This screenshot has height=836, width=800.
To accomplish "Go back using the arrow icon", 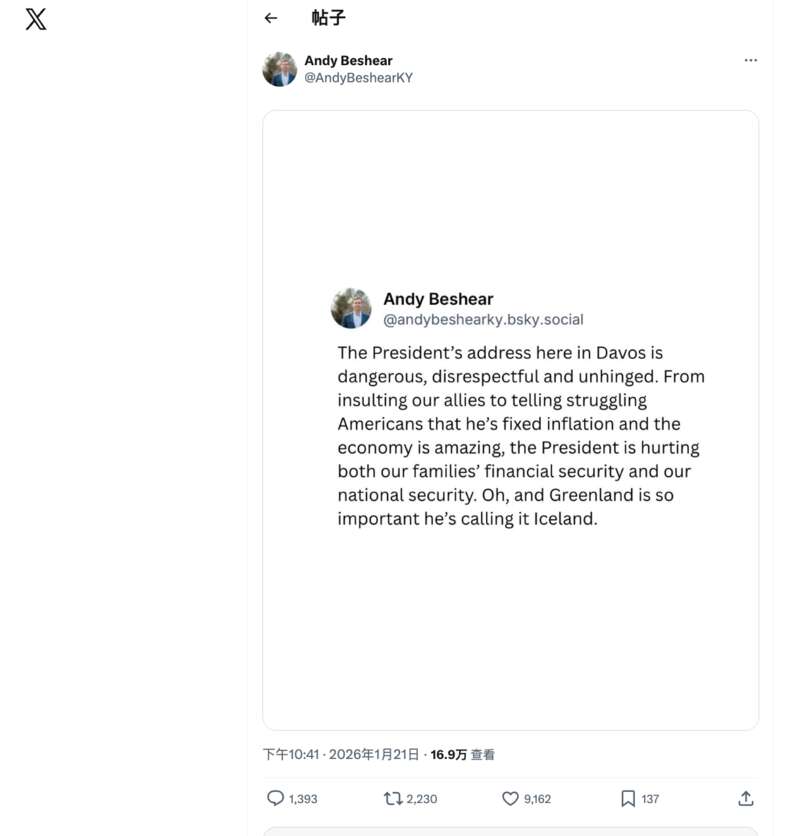I will coord(271,18).
